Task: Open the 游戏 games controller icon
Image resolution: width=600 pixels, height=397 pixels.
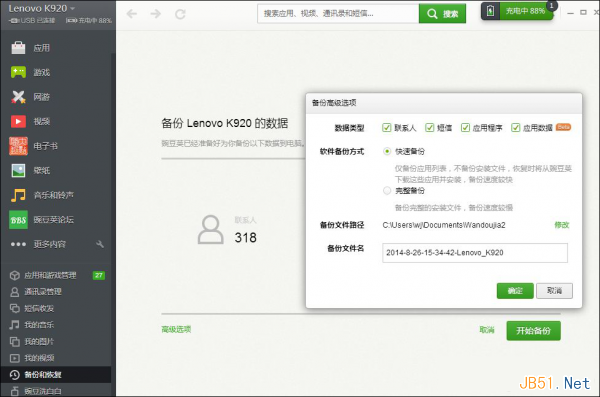Action: pyautogui.click(x=18, y=72)
